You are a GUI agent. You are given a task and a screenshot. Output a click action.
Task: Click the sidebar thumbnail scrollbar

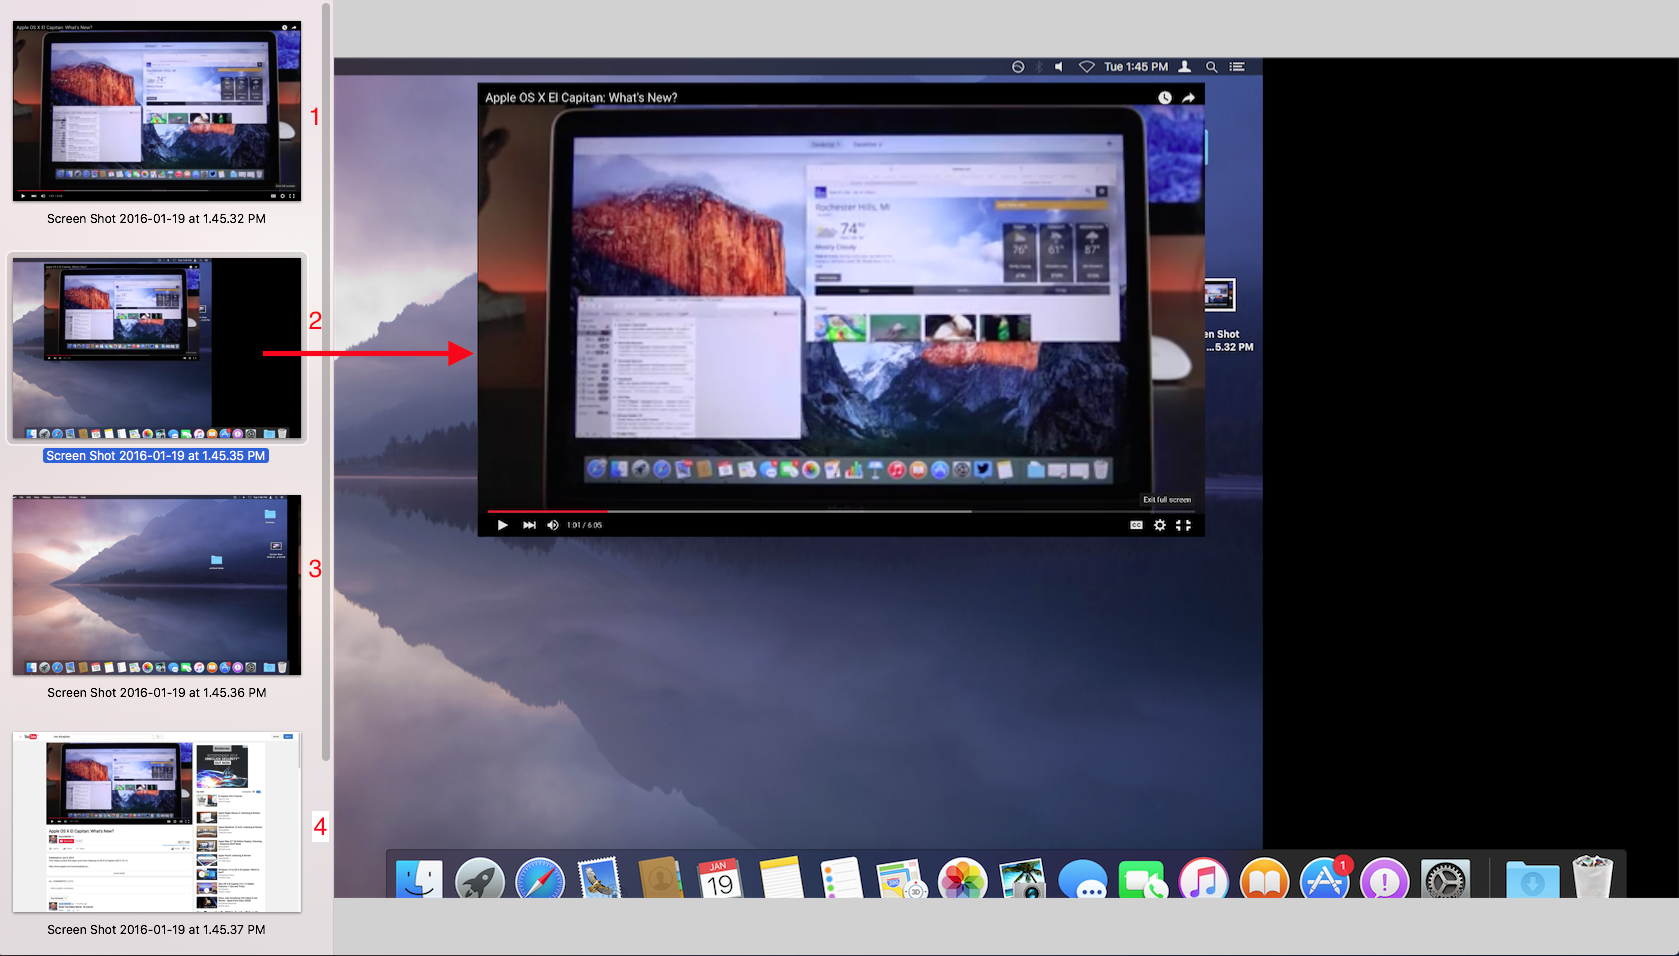click(326, 380)
